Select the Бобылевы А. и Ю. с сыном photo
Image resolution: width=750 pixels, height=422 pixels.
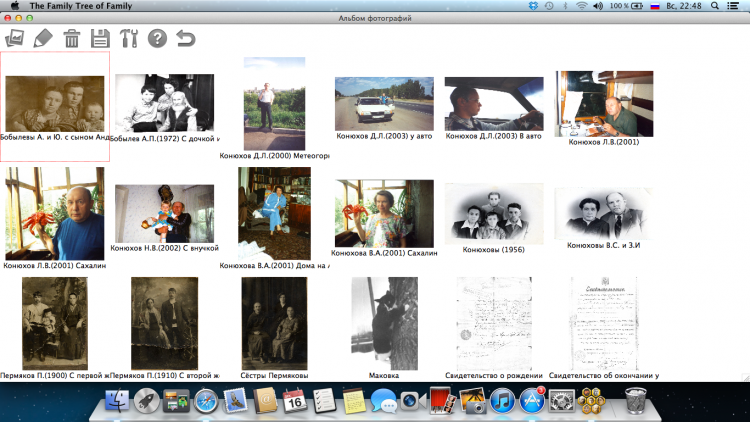55,103
